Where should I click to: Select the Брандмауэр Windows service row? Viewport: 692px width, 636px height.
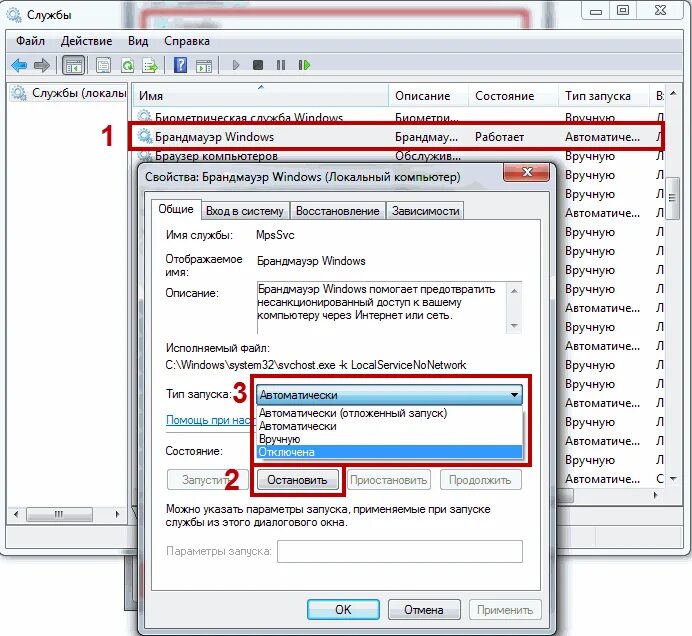396,137
